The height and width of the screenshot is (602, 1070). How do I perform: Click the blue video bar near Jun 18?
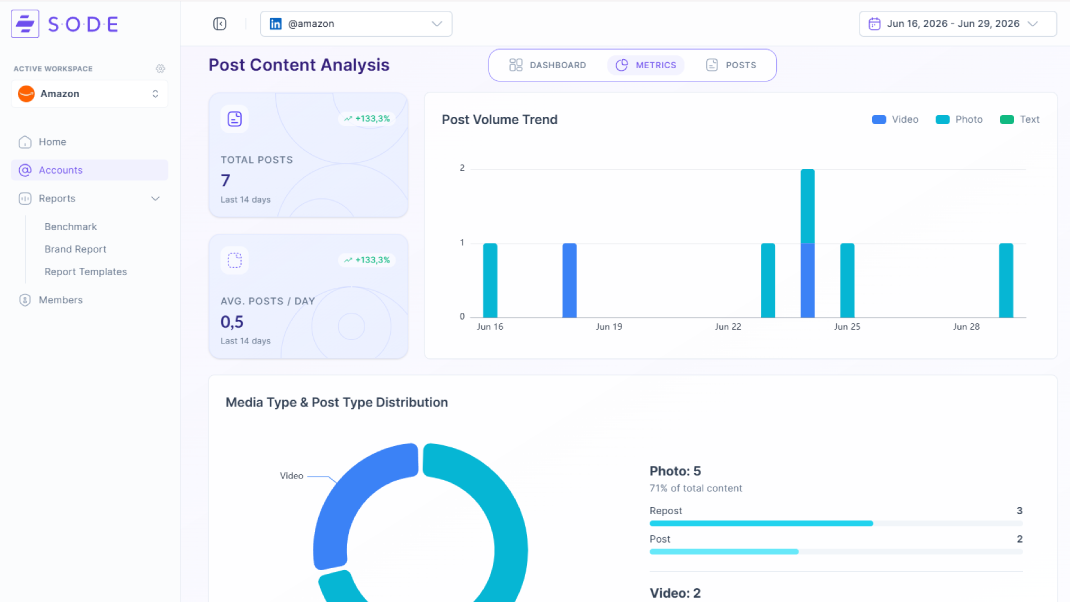point(570,280)
